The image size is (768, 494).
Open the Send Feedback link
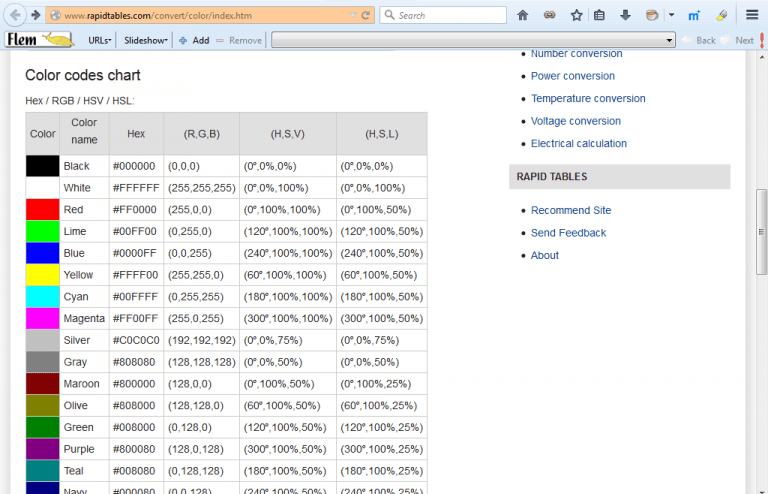pyautogui.click(x=568, y=232)
